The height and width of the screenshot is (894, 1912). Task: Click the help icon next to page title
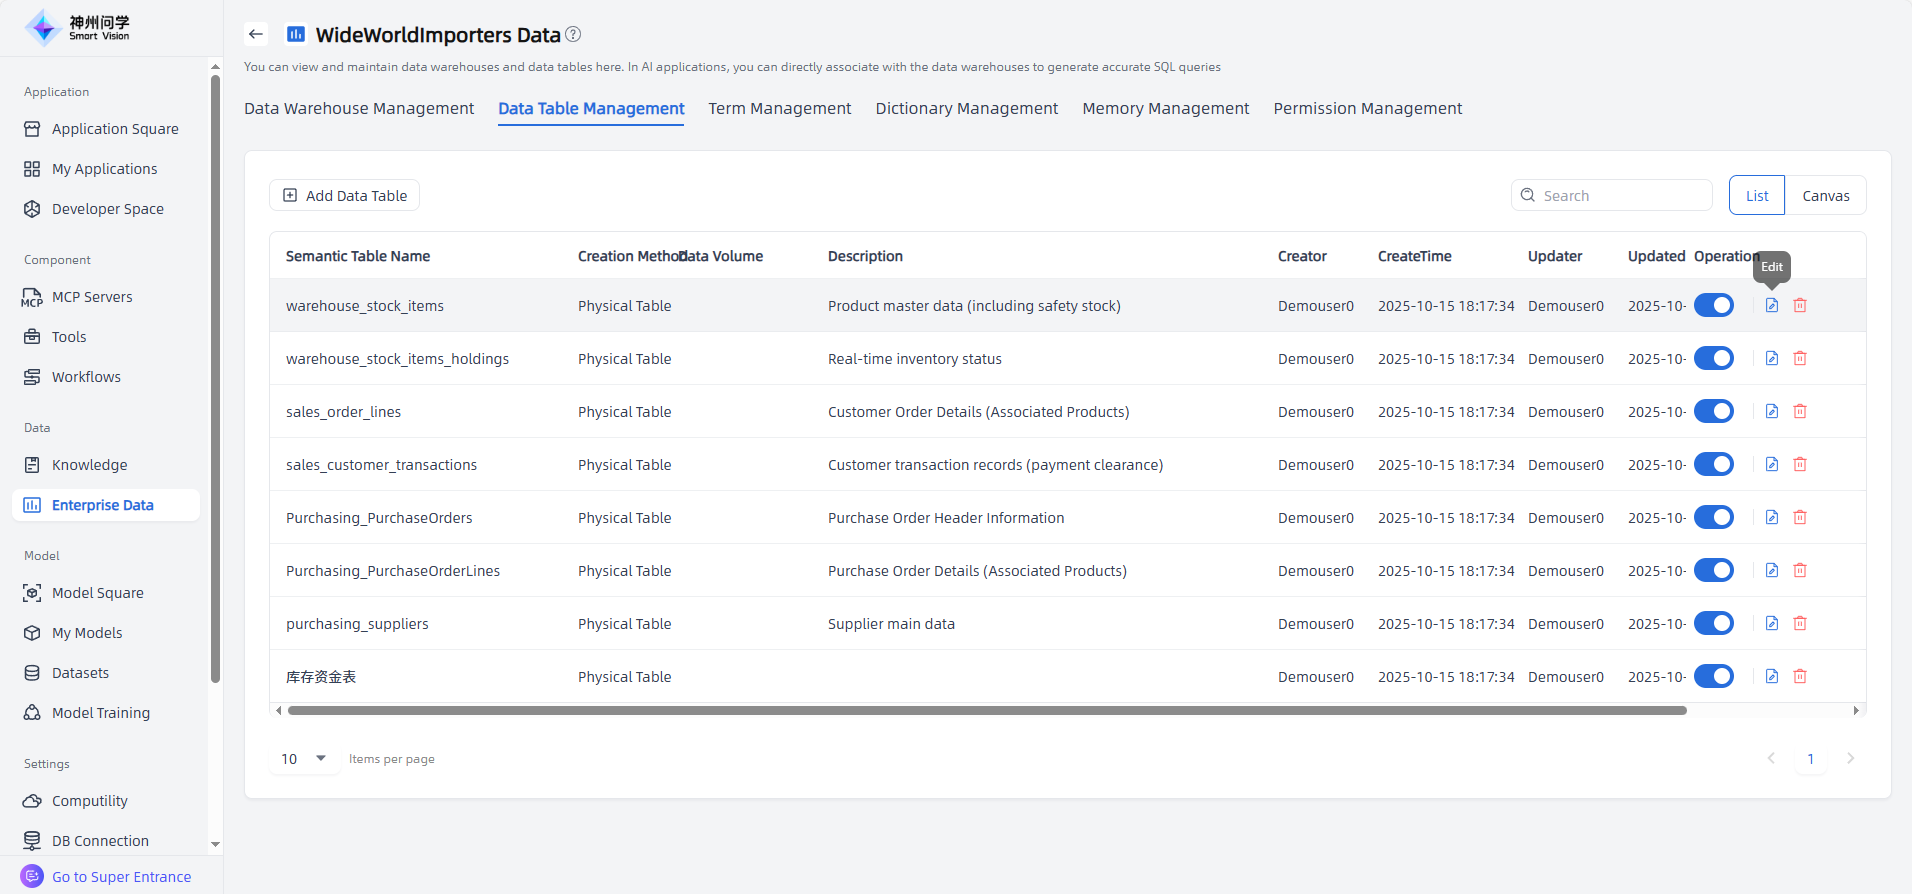pos(573,34)
